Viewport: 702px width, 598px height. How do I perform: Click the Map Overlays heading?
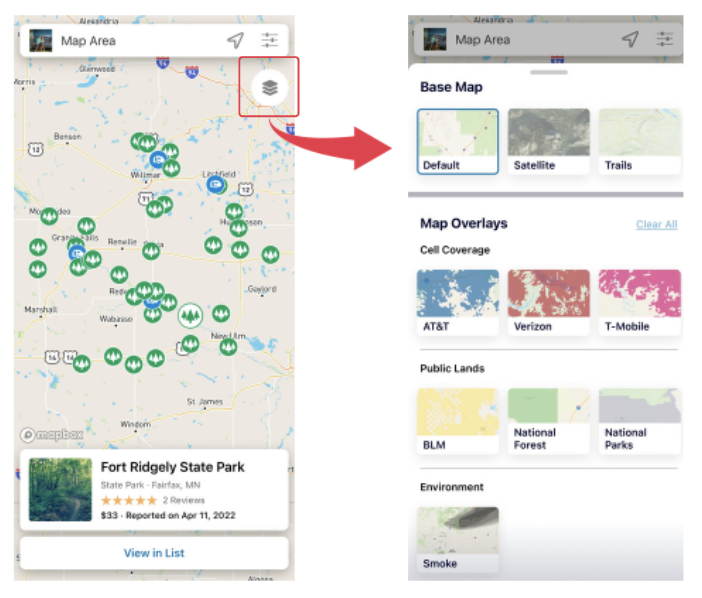click(x=463, y=223)
